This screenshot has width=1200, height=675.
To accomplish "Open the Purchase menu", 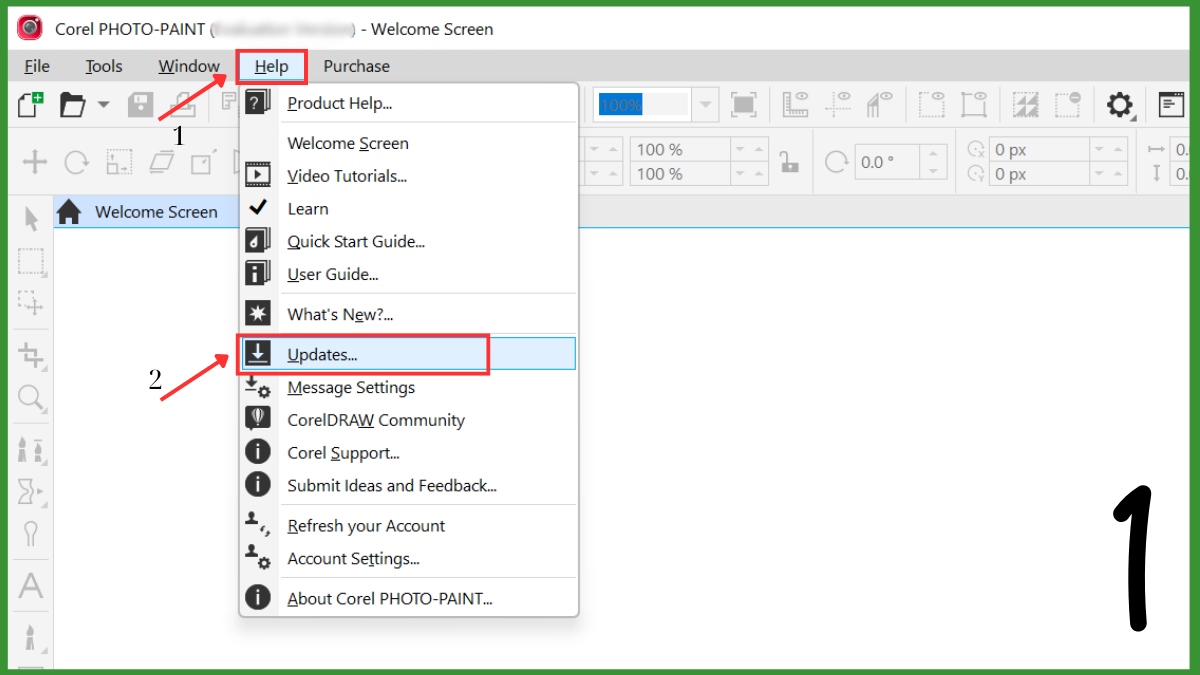I will [356, 66].
